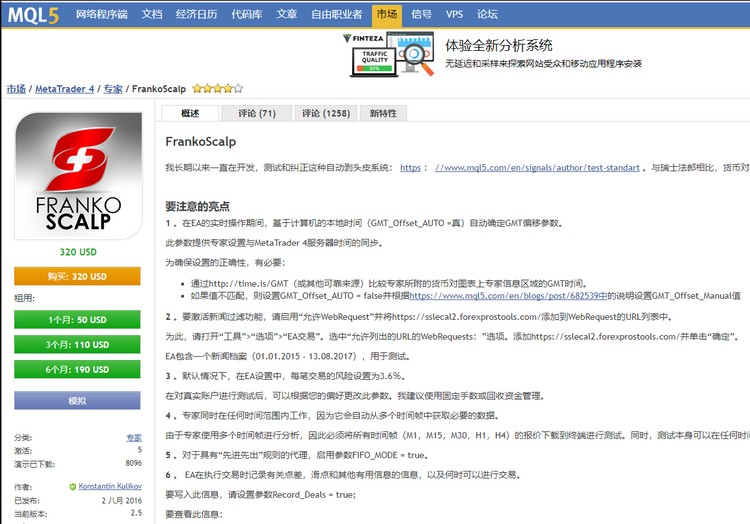The height and width of the screenshot is (524, 750).
Task: Click the 激活 count value 5
Action: 140,450
